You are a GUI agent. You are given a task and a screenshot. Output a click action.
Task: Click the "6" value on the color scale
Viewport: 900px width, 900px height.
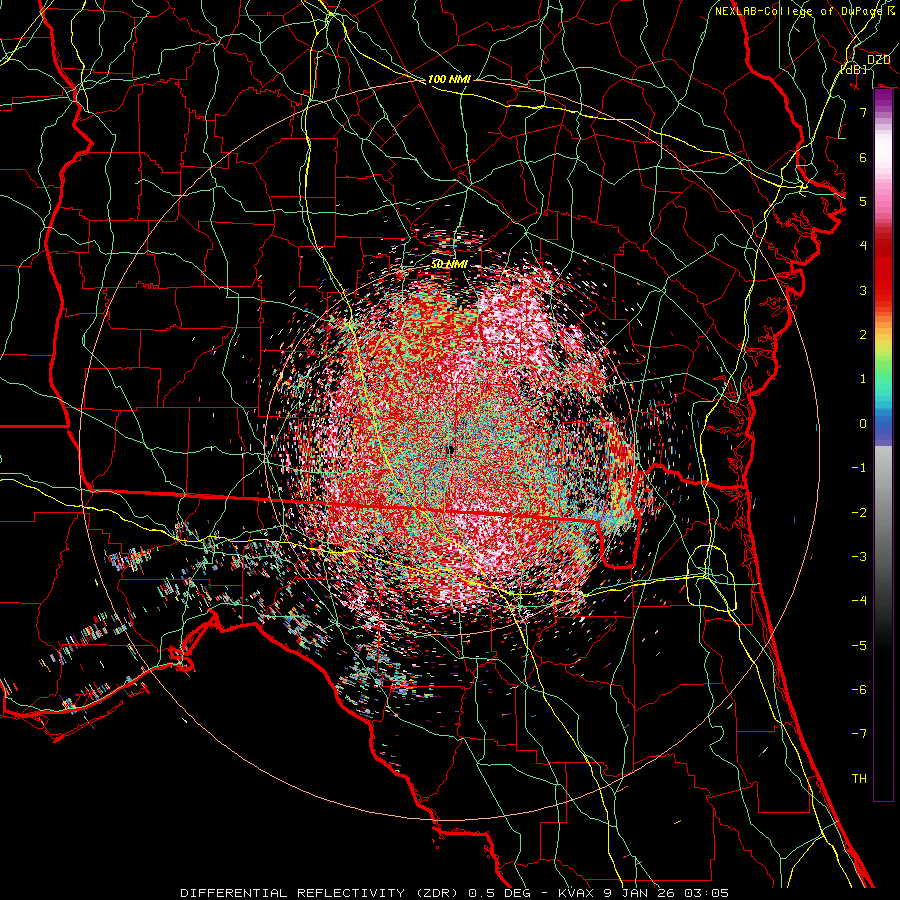pos(863,157)
